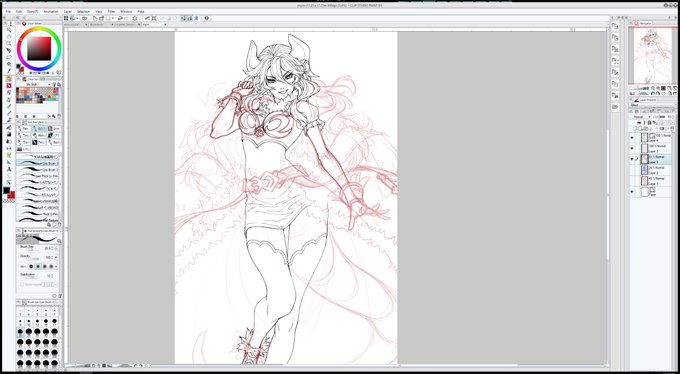Open the help question-mark icon
680x374 pixels.
(x=206, y=18)
